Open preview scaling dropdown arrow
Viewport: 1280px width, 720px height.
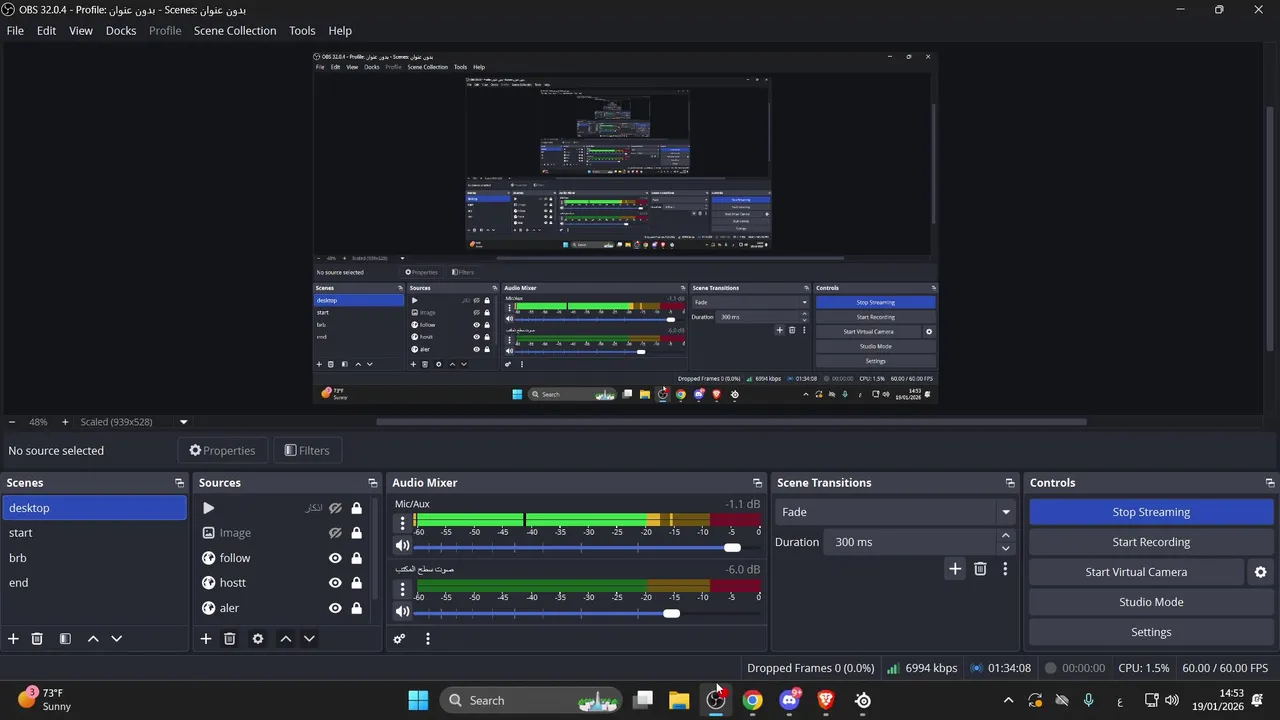pos(183,422)
